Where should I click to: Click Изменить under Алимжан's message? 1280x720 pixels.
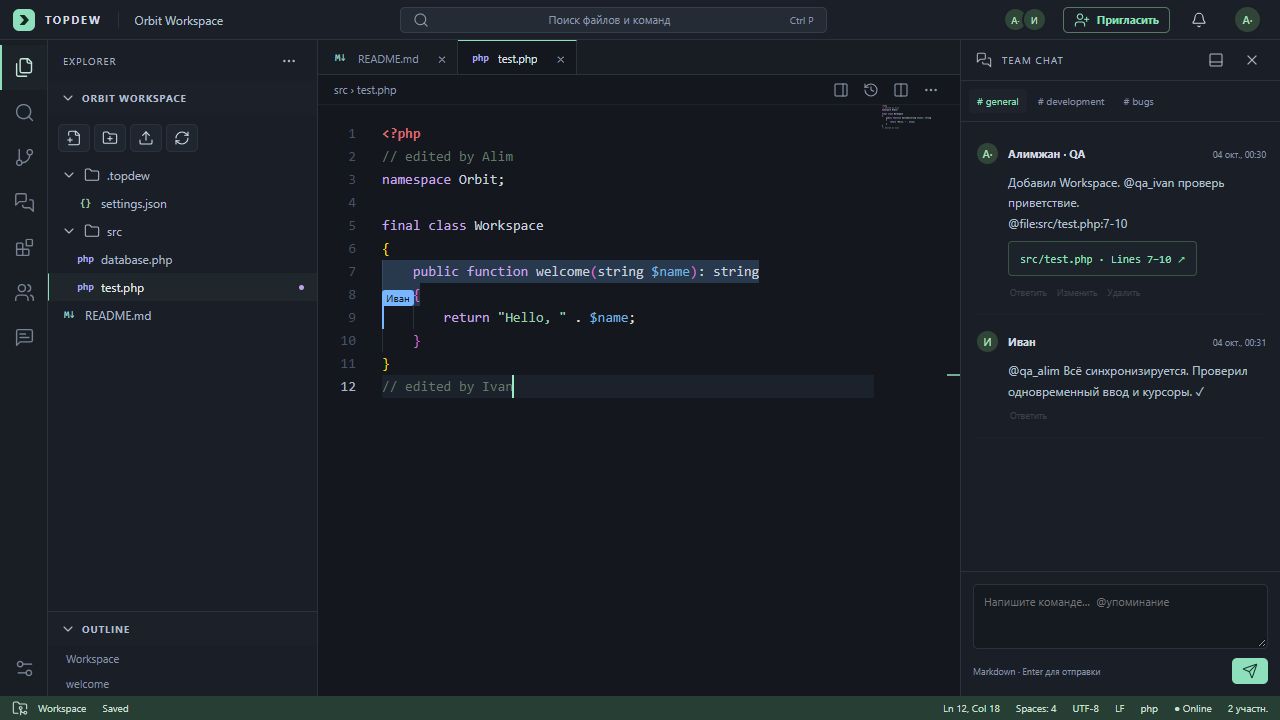tap(1077, 293)
